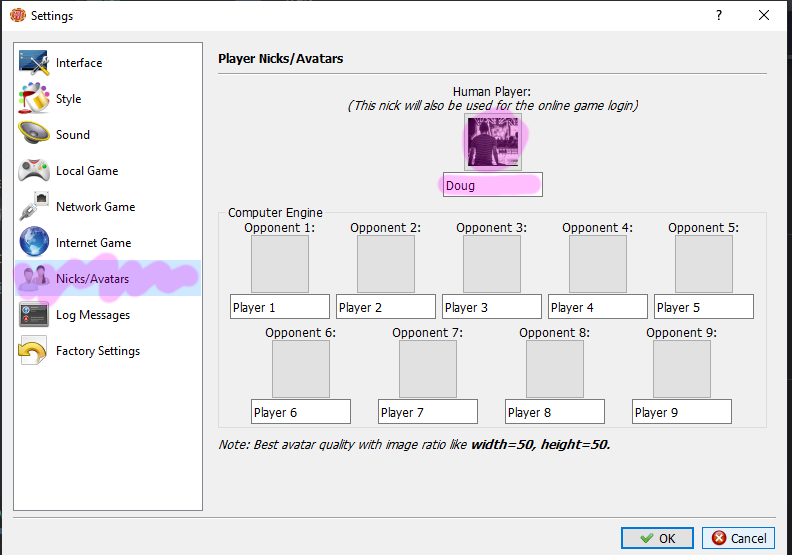Open the Log Messages icon
This screenshot has height=555, width=792.
[x=34, y=315]
